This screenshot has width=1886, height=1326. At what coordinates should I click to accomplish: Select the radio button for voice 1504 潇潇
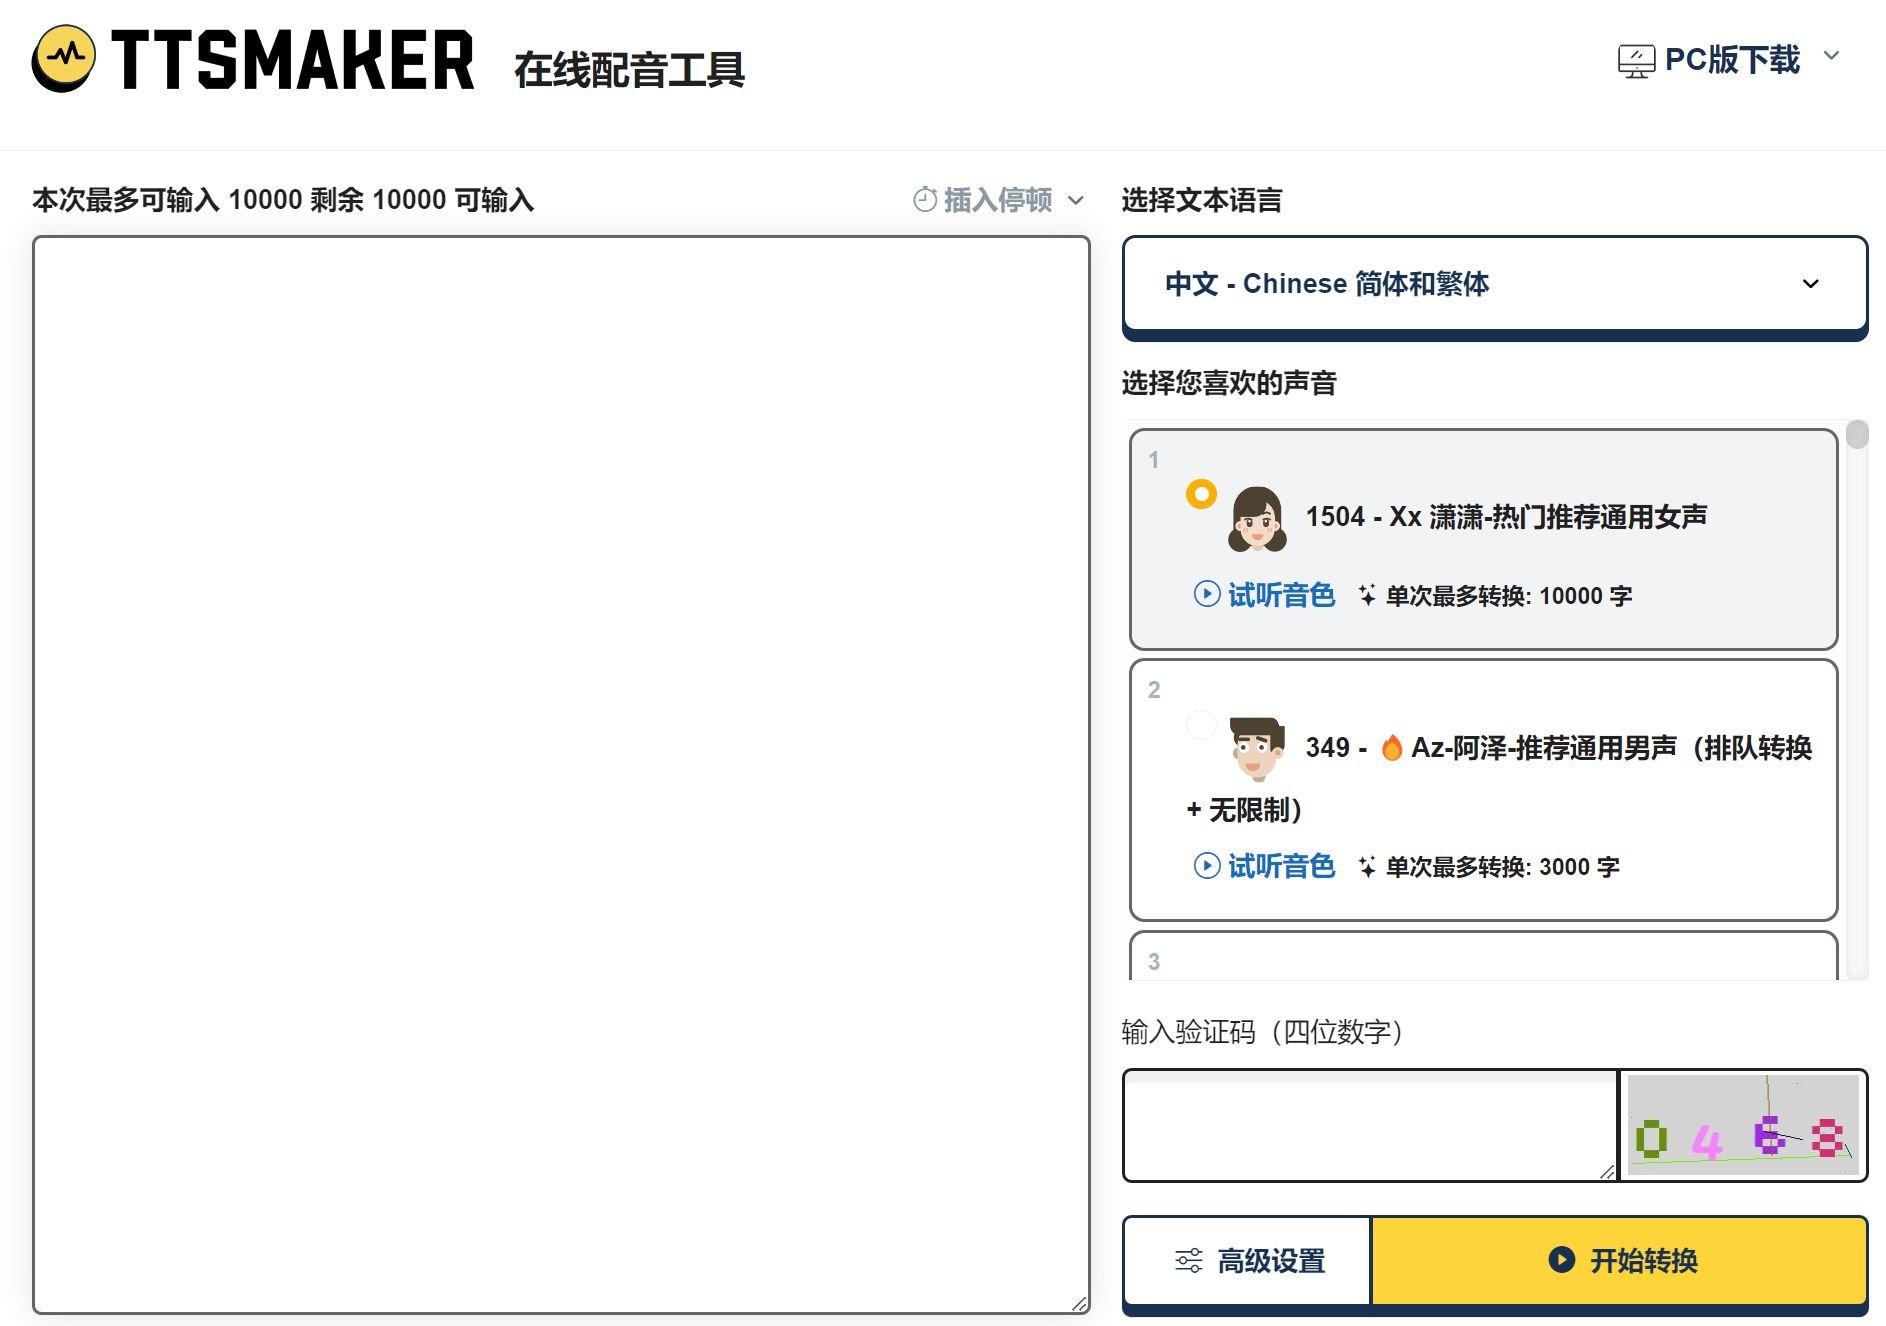(1200, 493)
